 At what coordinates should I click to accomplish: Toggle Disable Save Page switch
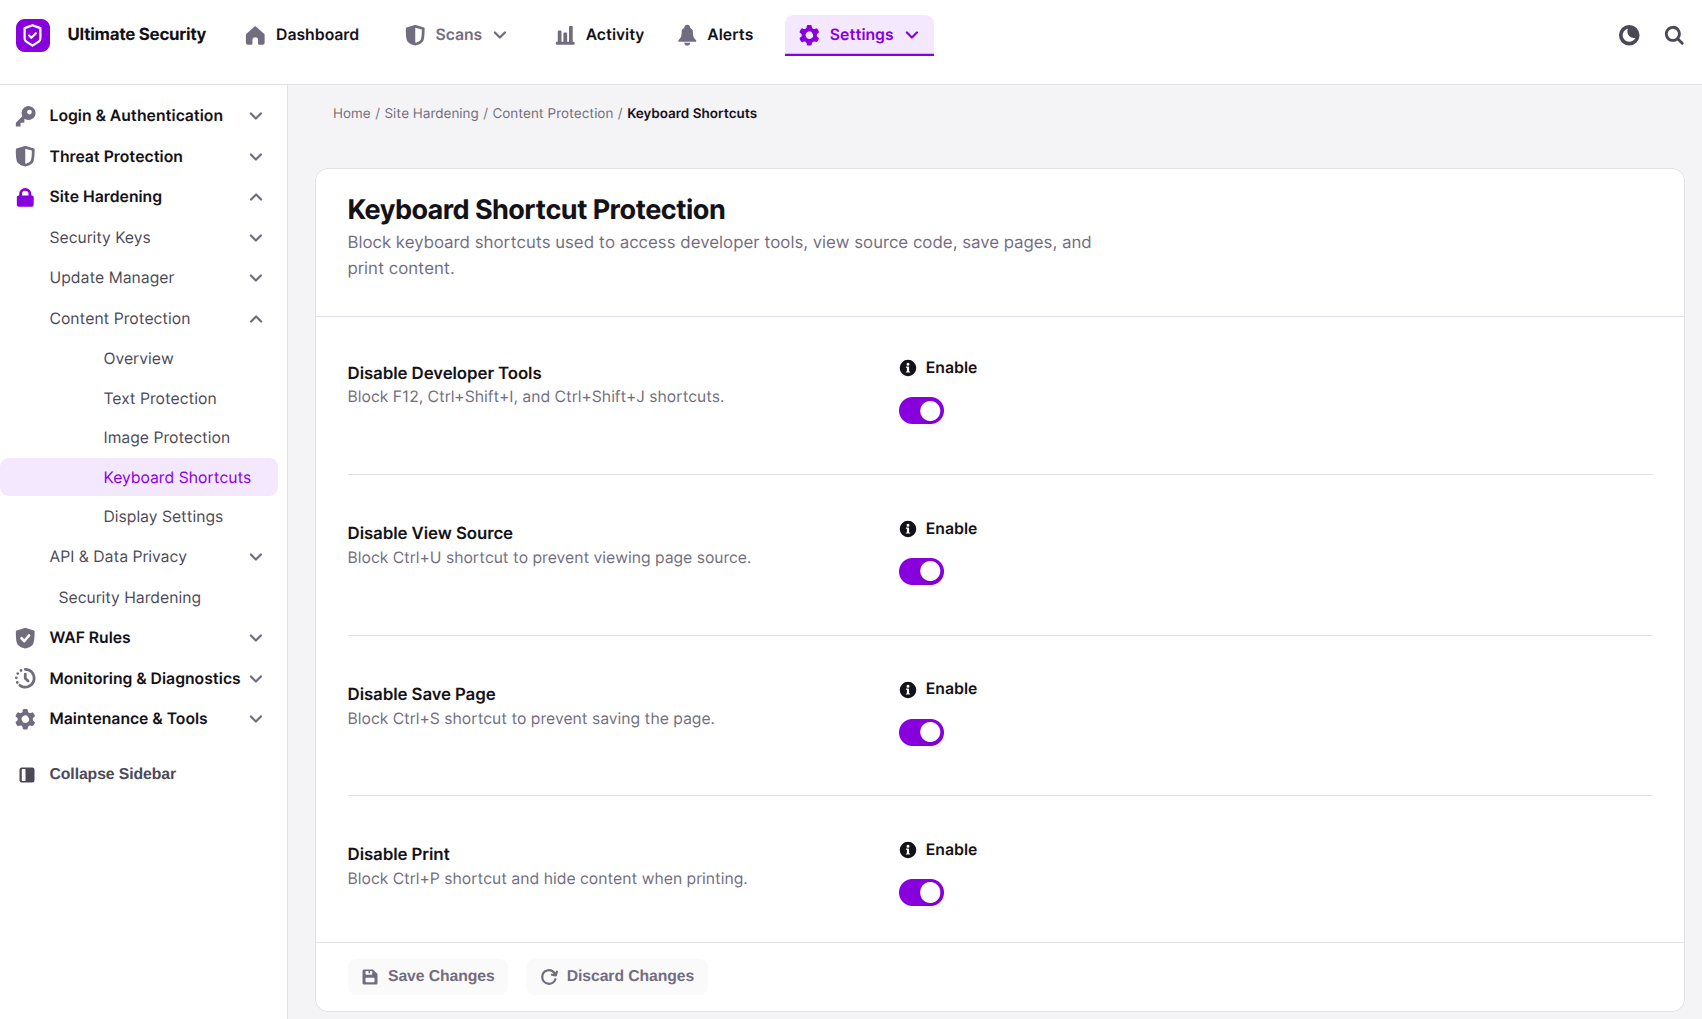[921, 732]
